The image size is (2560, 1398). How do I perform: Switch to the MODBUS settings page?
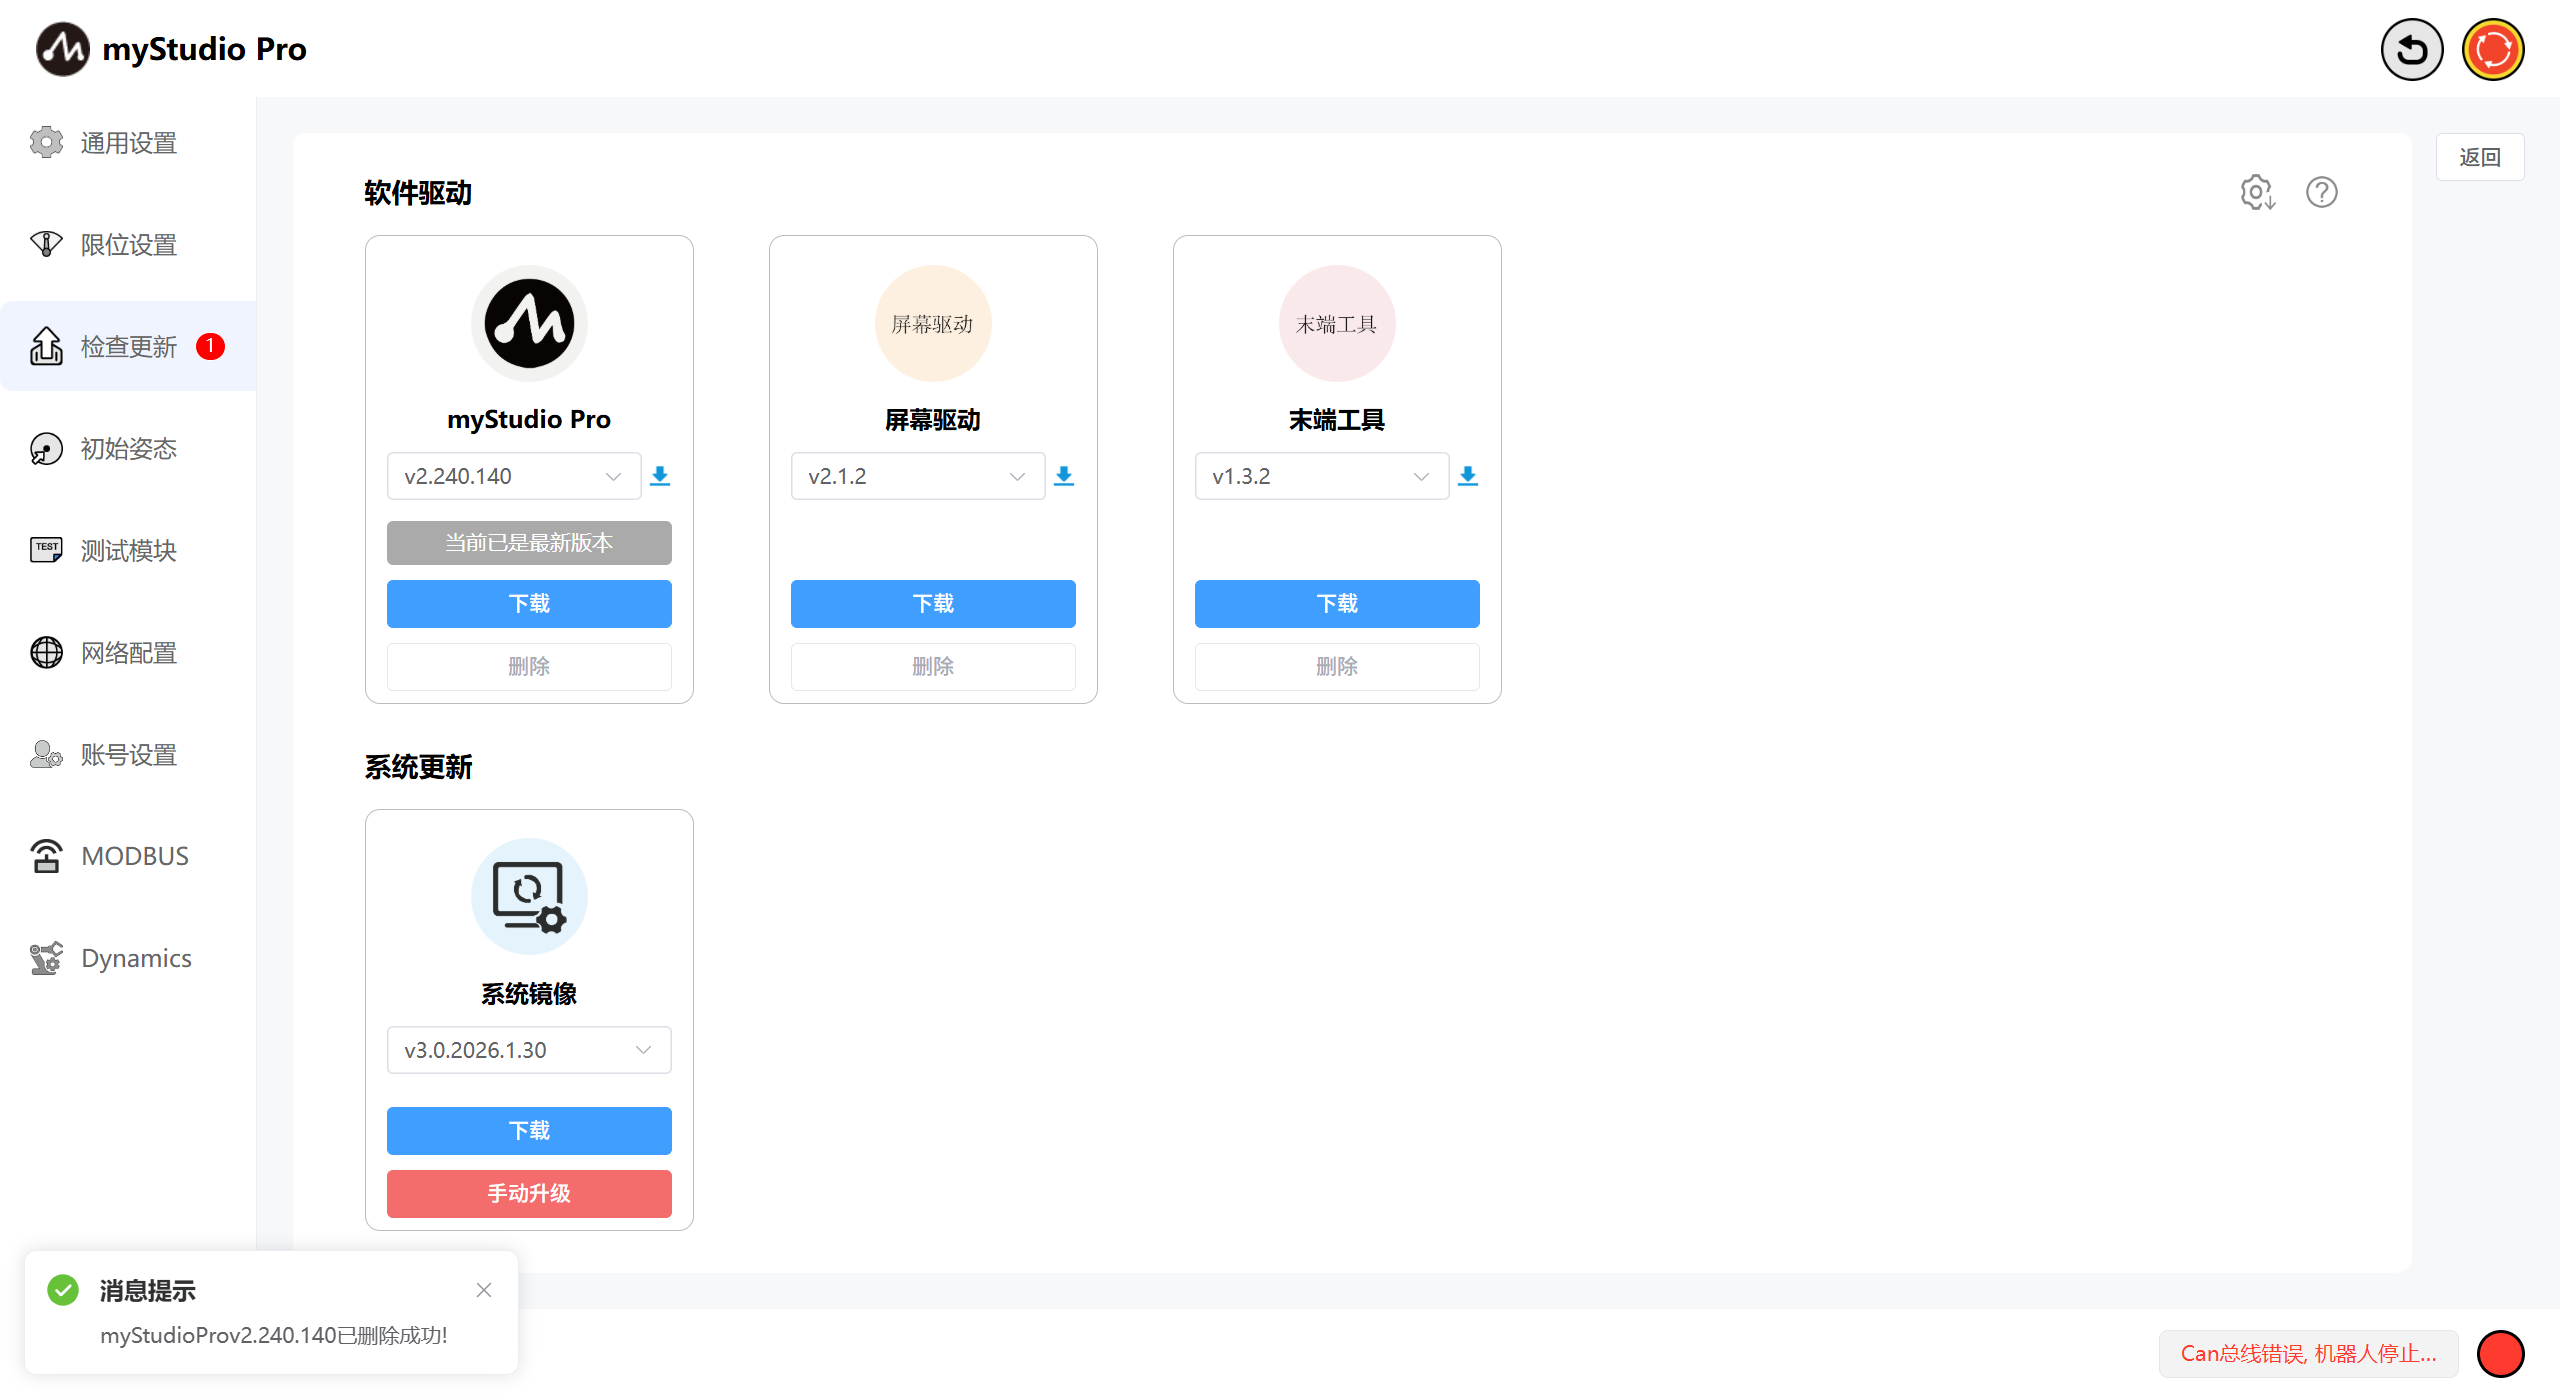pos(134,856)
